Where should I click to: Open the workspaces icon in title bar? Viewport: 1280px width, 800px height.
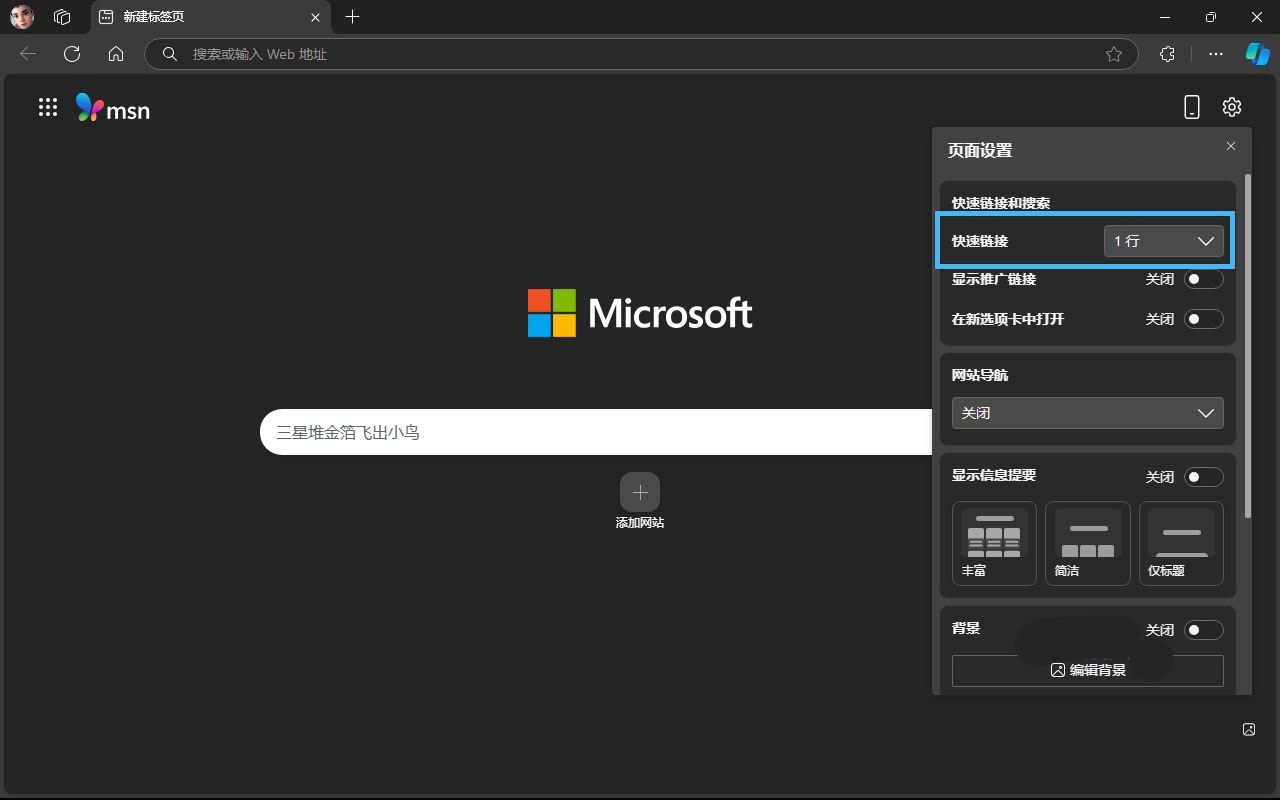[x=62, y=17]
